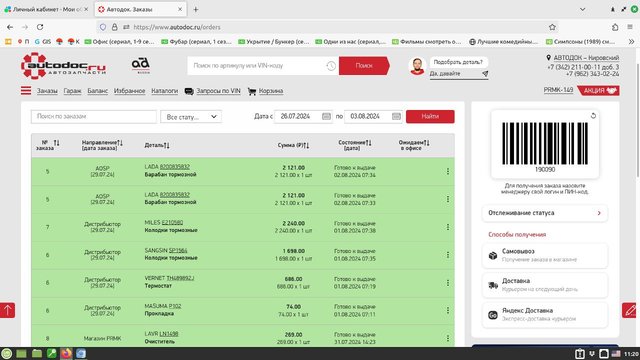Open the Гараж menu item
Viewport: 640px width, 360px height.
72,91
